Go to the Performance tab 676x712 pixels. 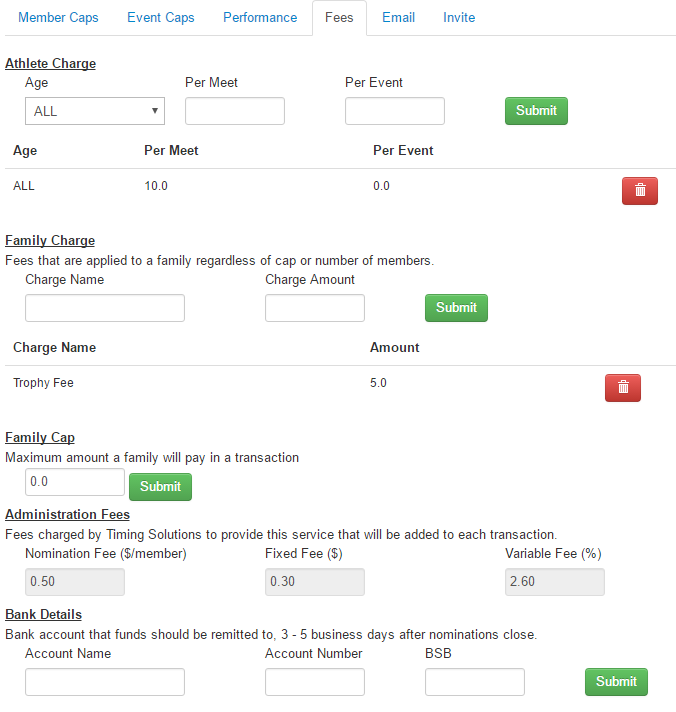click(x=260, y=17)
